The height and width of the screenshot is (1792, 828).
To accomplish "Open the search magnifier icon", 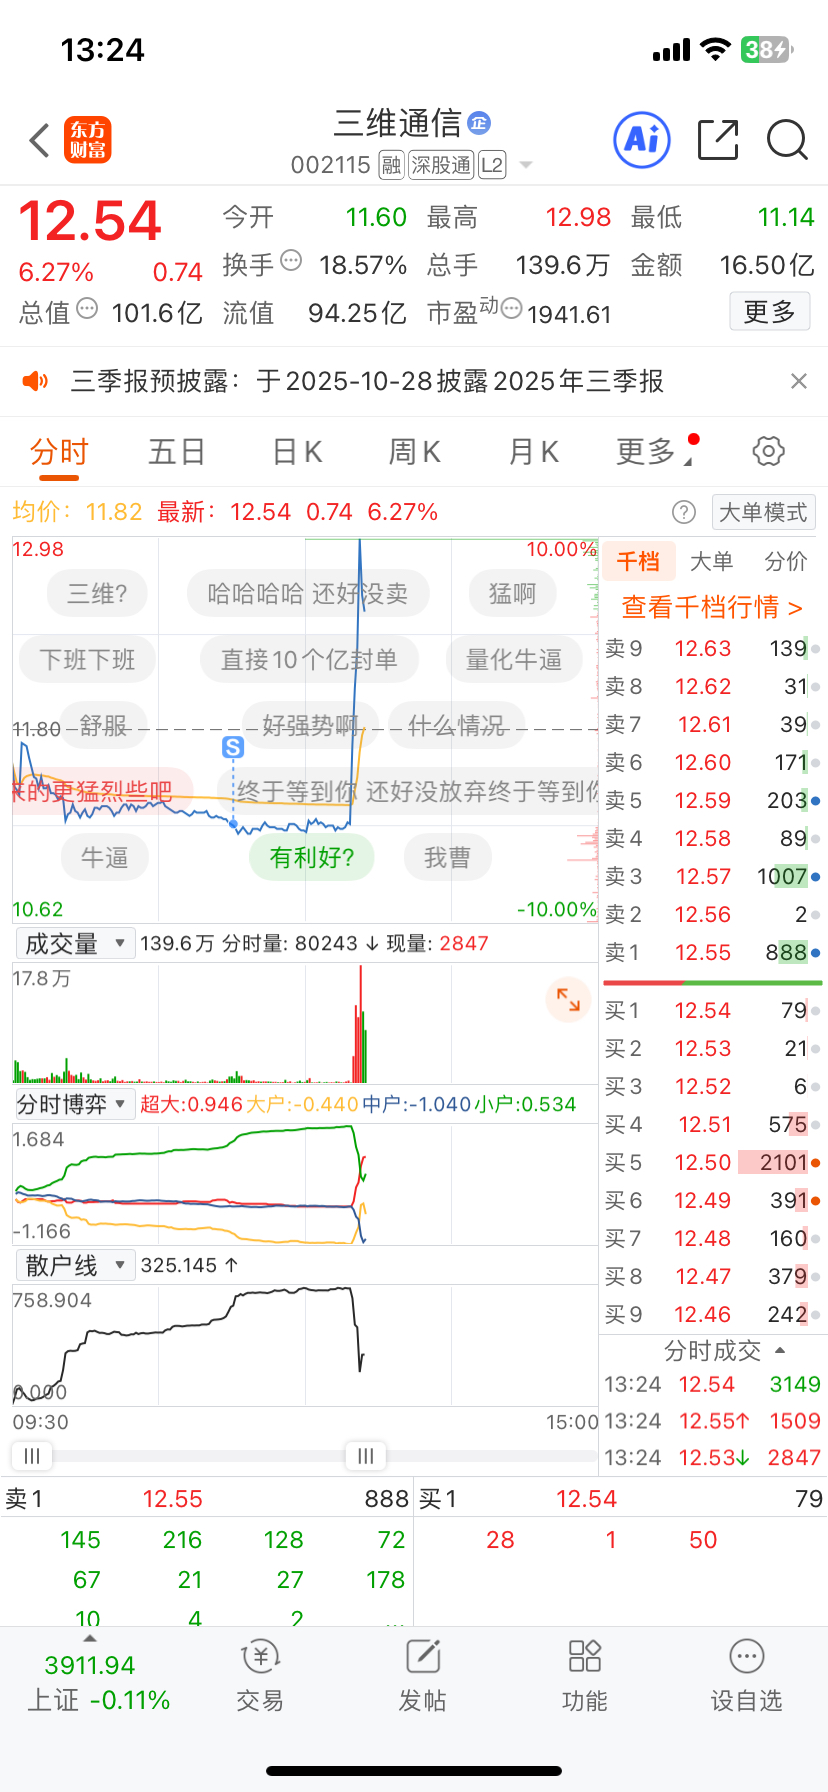I will (787, 140).
